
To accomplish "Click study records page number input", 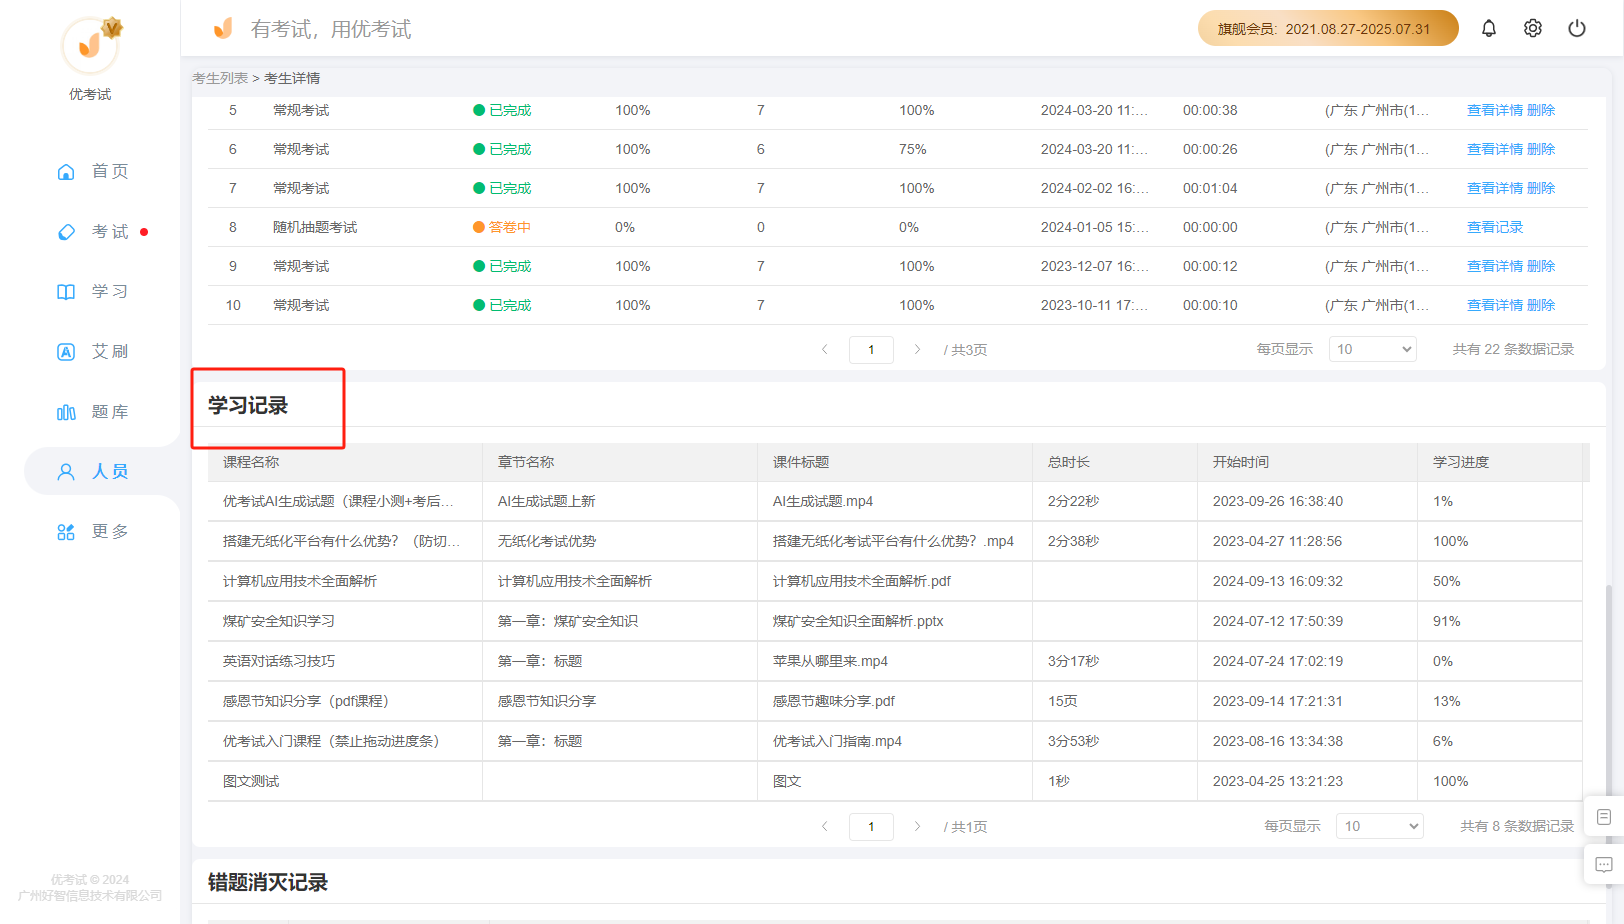I will (x=871, y=827).
